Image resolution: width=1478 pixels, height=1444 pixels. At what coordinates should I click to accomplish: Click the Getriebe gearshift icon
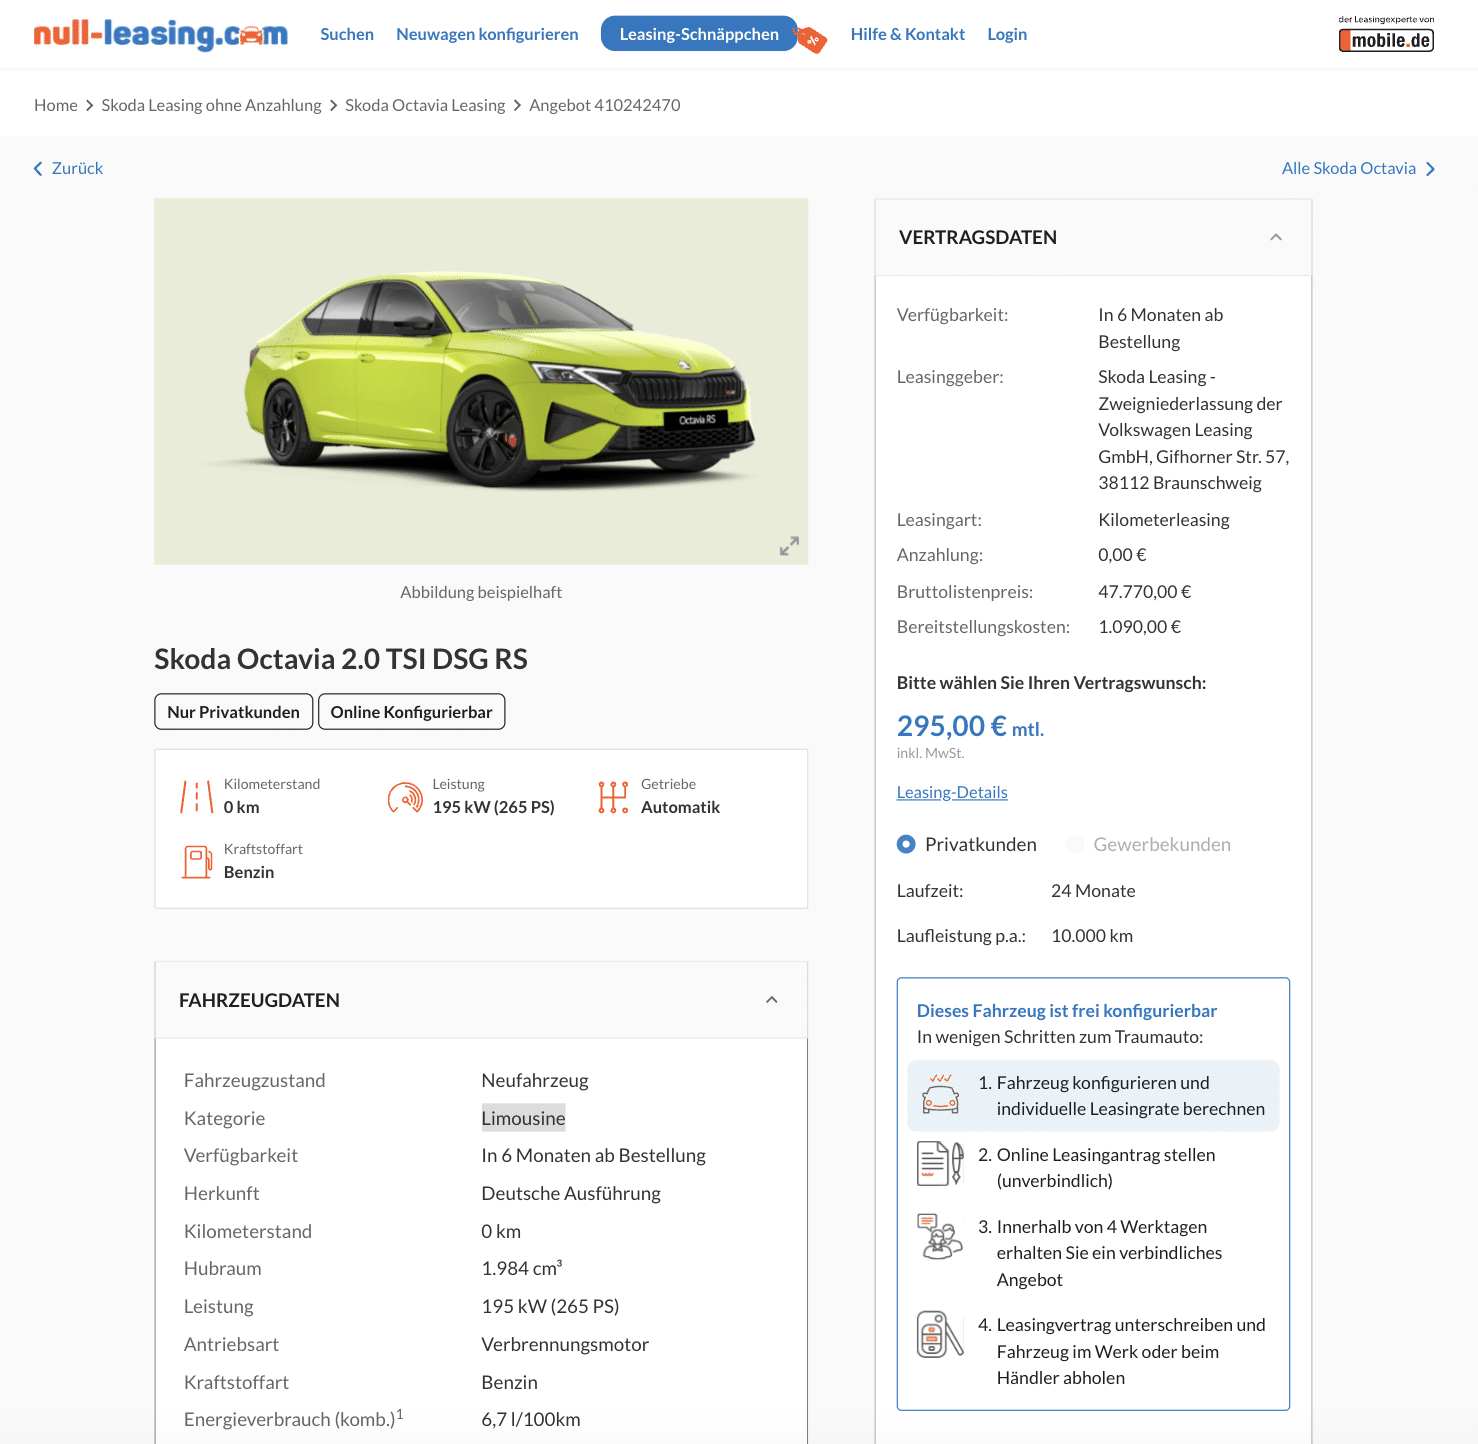[613, 797]
